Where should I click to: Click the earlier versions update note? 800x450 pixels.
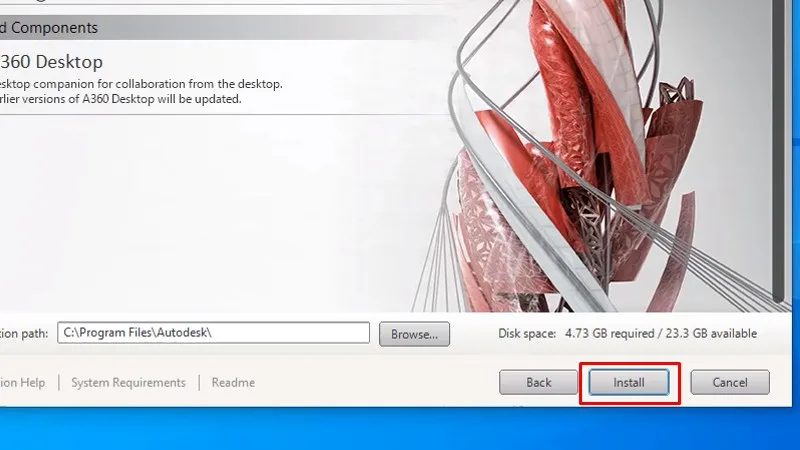(x=120, y=99)
